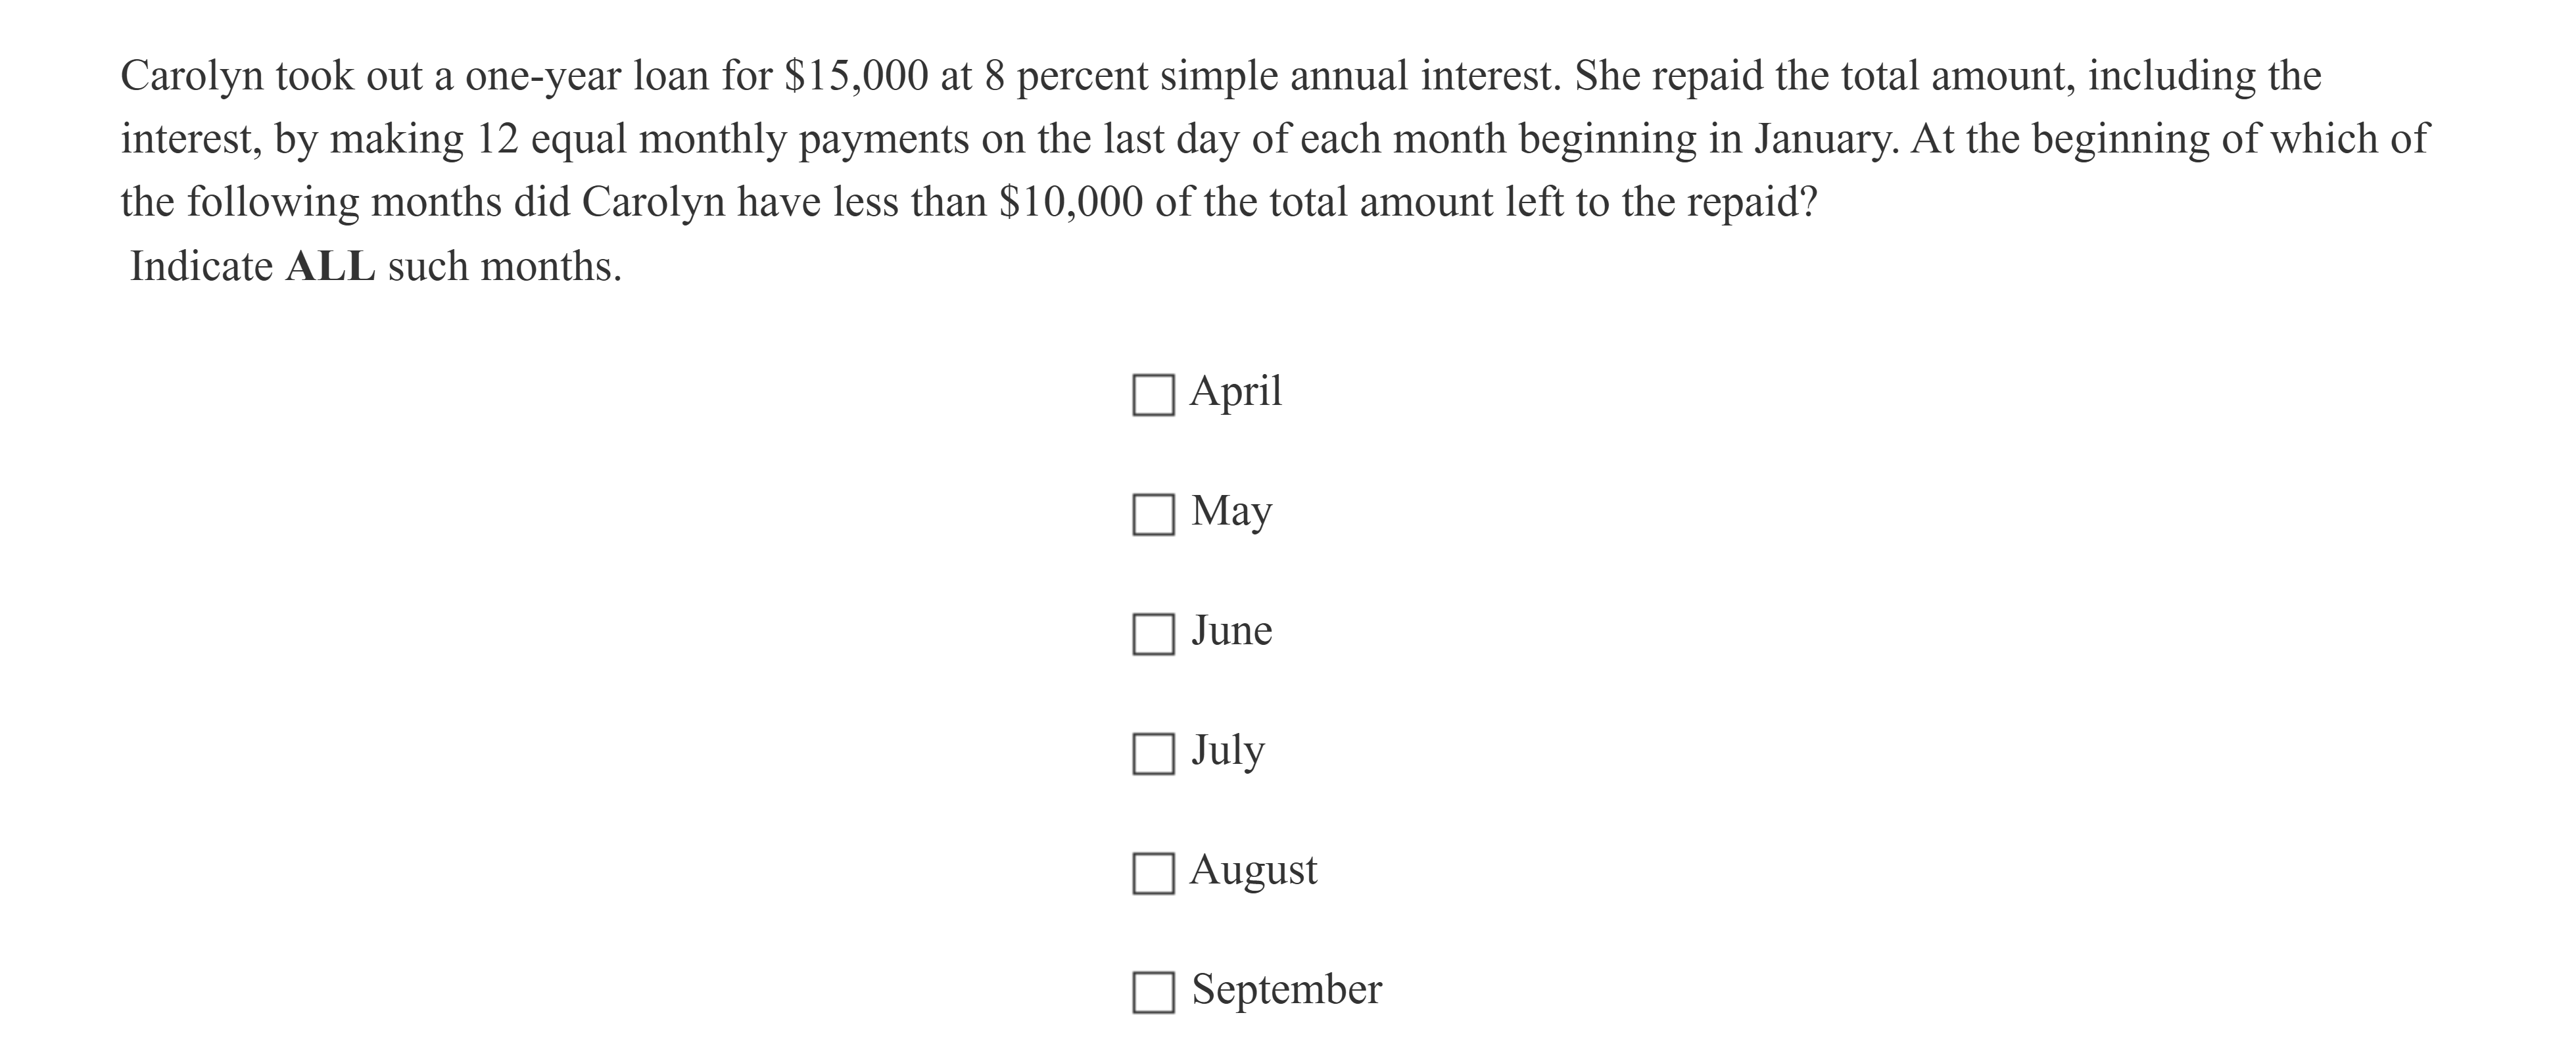Enable the July checkbox
The image size is (2576, 1061).
1153,754
